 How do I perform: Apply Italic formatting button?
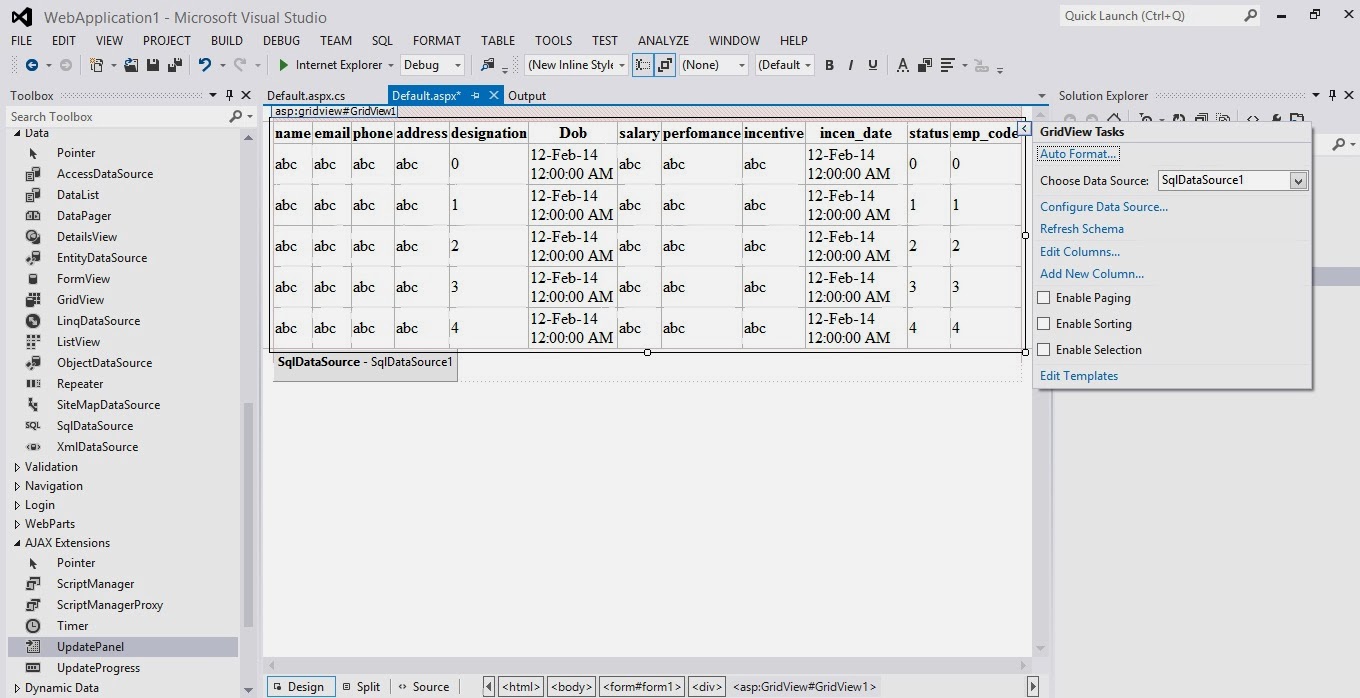click(x=851, y=65)
